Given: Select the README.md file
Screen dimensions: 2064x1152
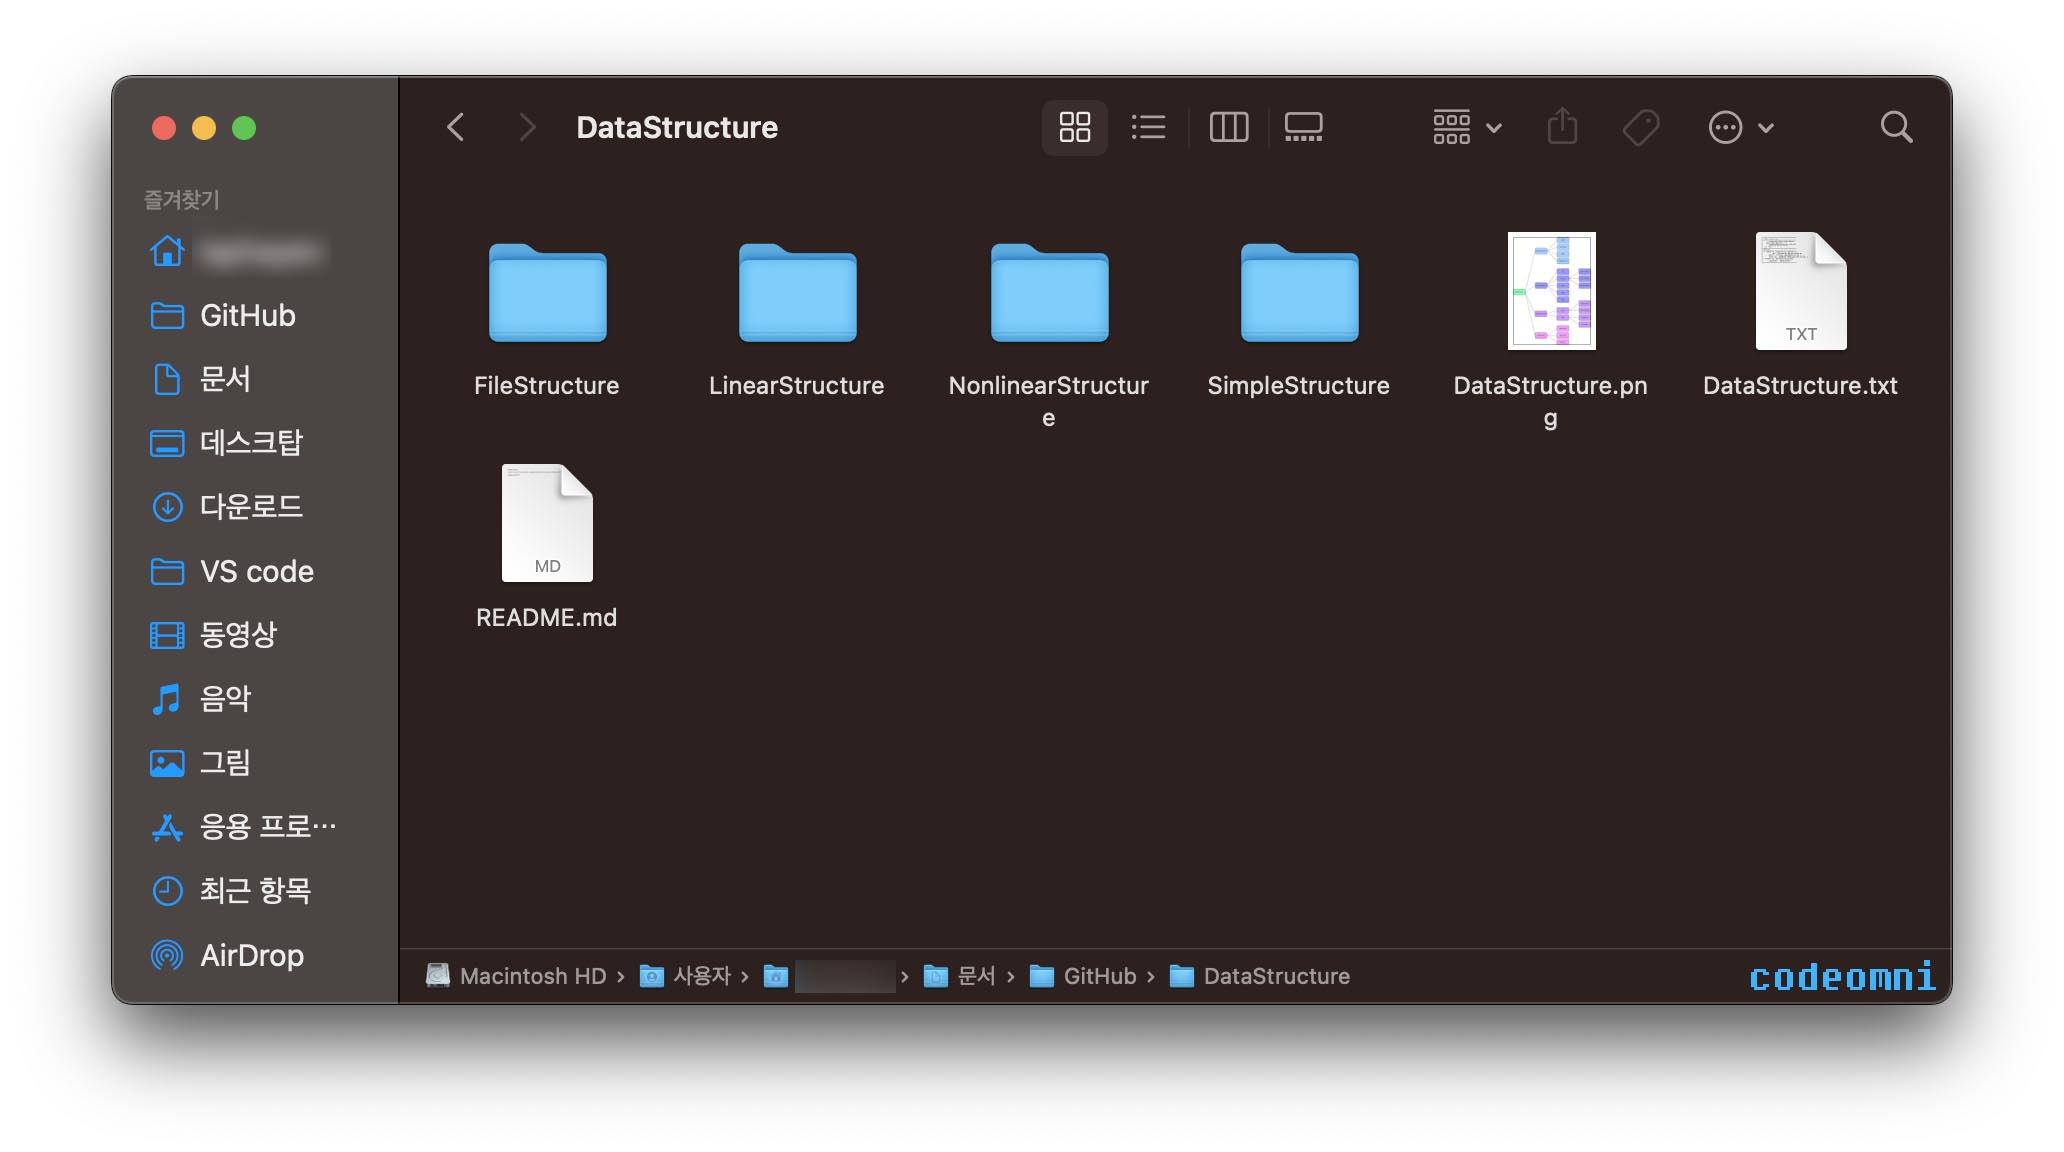Looking at the screenshot, I should [547, 524].
